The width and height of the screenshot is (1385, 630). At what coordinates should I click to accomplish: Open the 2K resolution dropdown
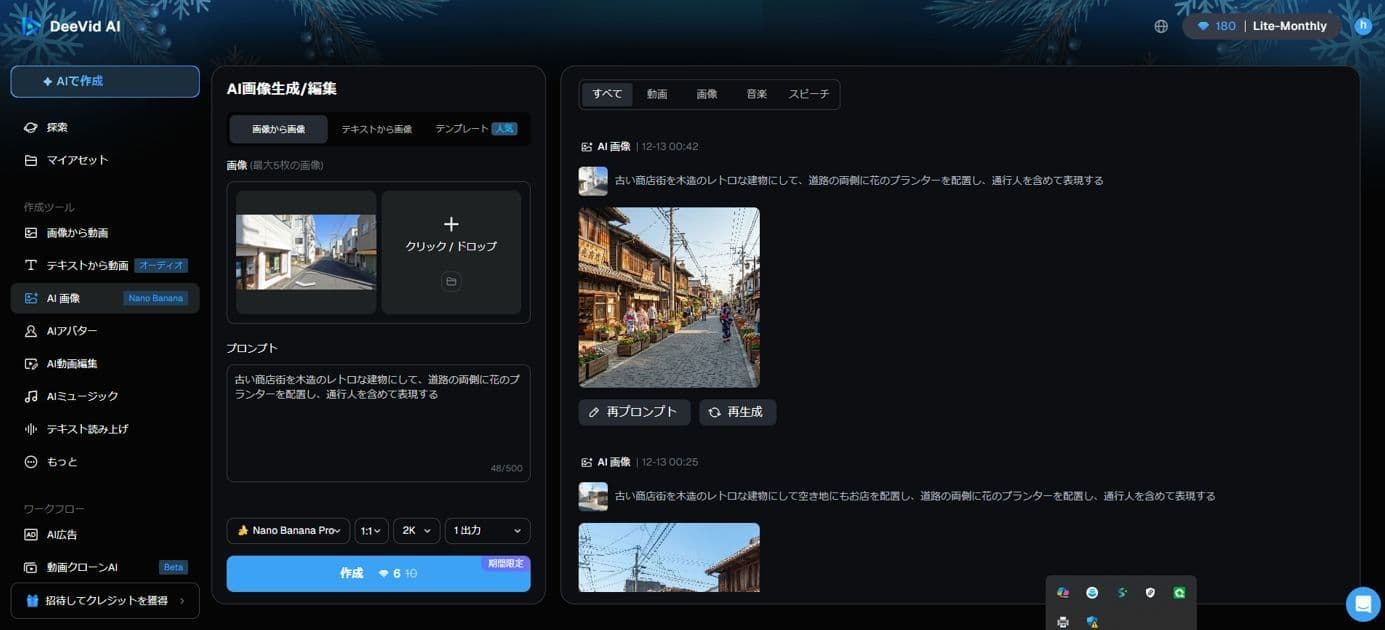click(x=416, y=531)
